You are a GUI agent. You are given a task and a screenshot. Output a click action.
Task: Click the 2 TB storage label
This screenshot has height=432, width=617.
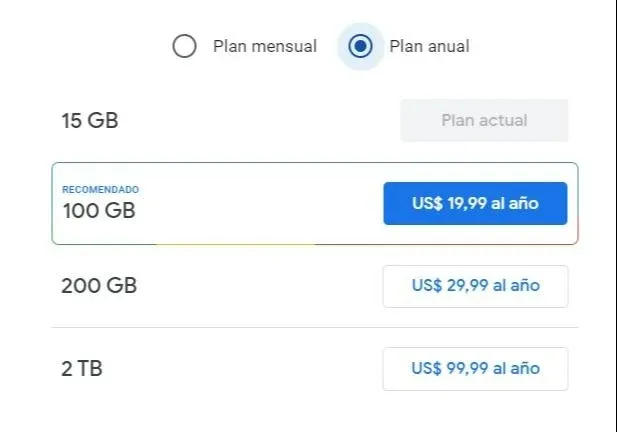pos(82,368)
